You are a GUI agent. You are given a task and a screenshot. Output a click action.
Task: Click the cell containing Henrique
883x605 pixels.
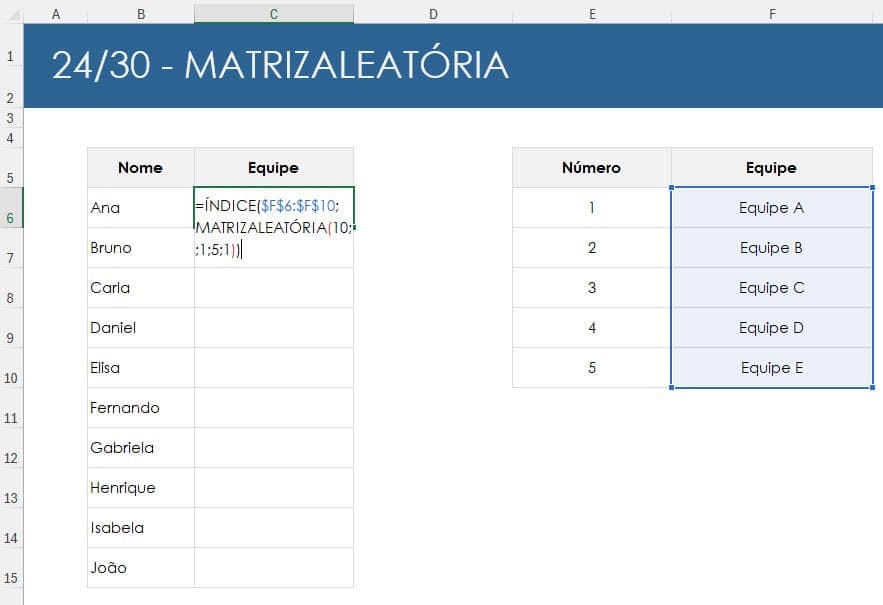tap(139, 487)
